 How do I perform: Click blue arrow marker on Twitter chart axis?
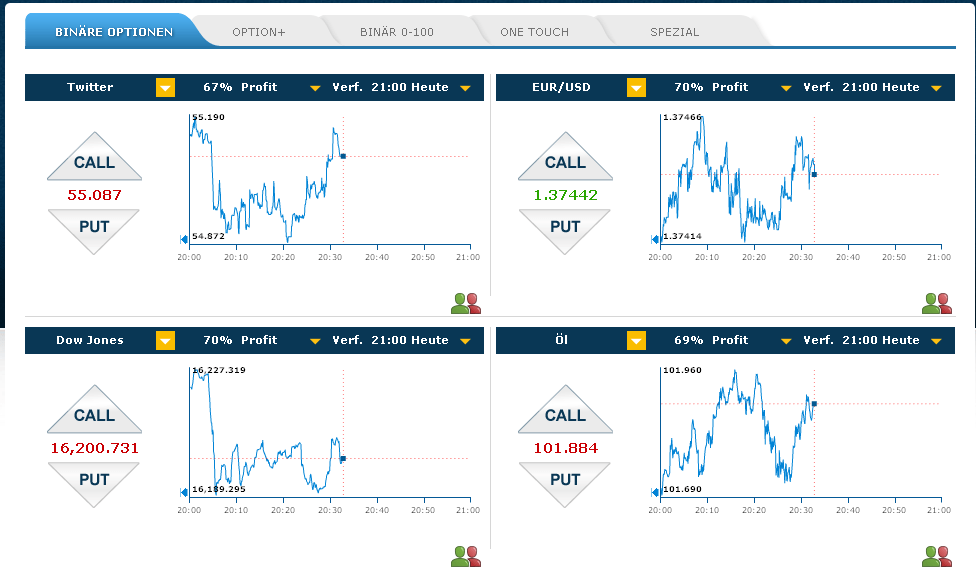point(184,239)
